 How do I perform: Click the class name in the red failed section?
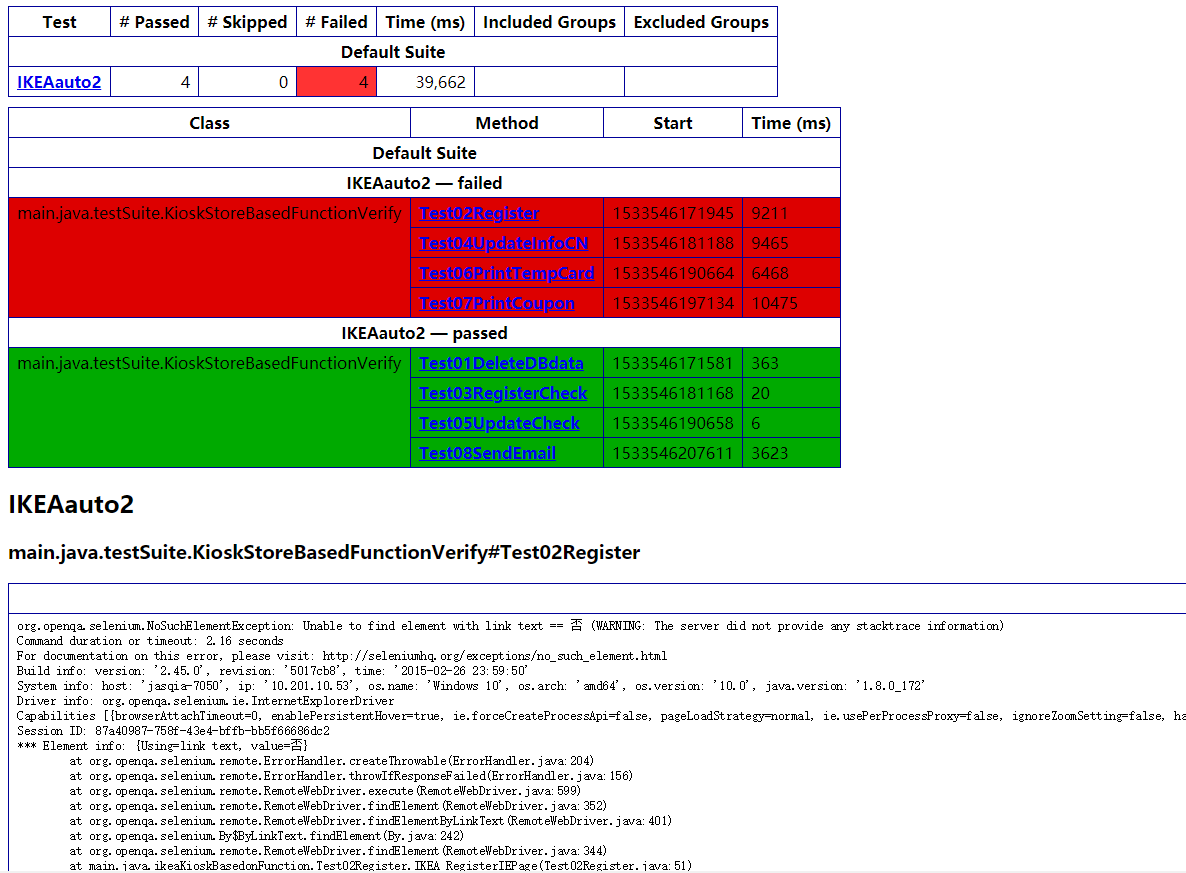coord(210,213)
